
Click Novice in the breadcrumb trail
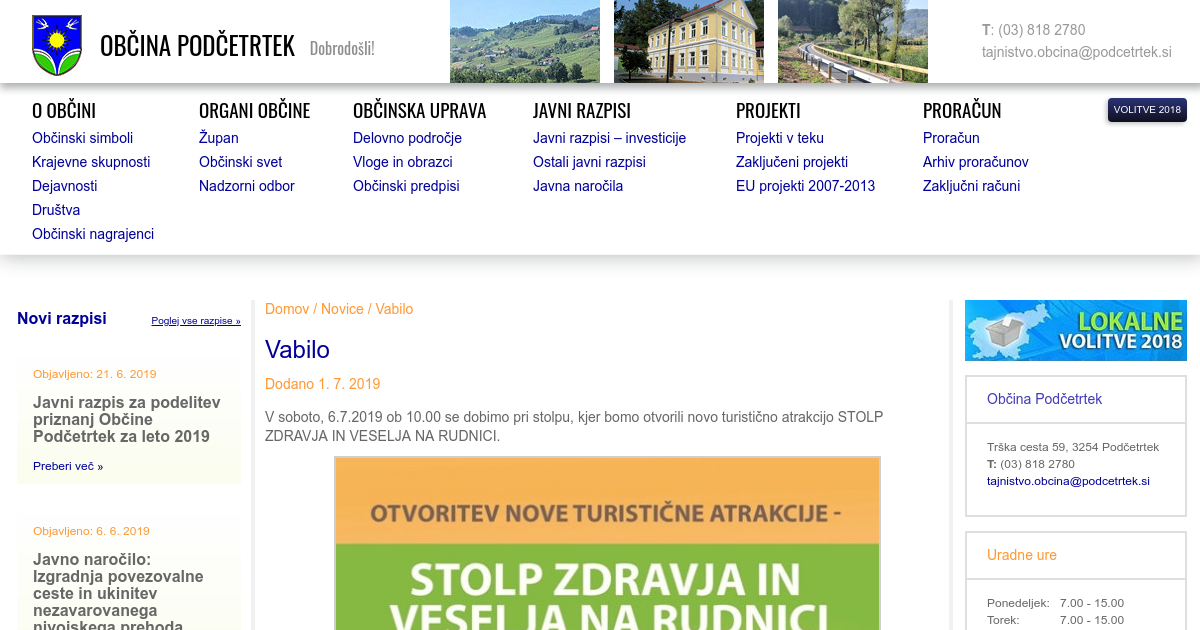pyautogui.click(x=342, y=309)
